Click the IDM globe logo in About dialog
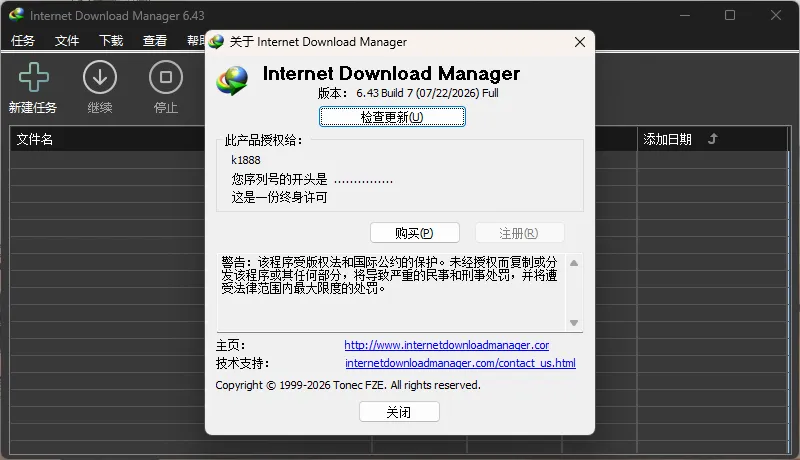The image size is (800, 460). pos(232,81)
